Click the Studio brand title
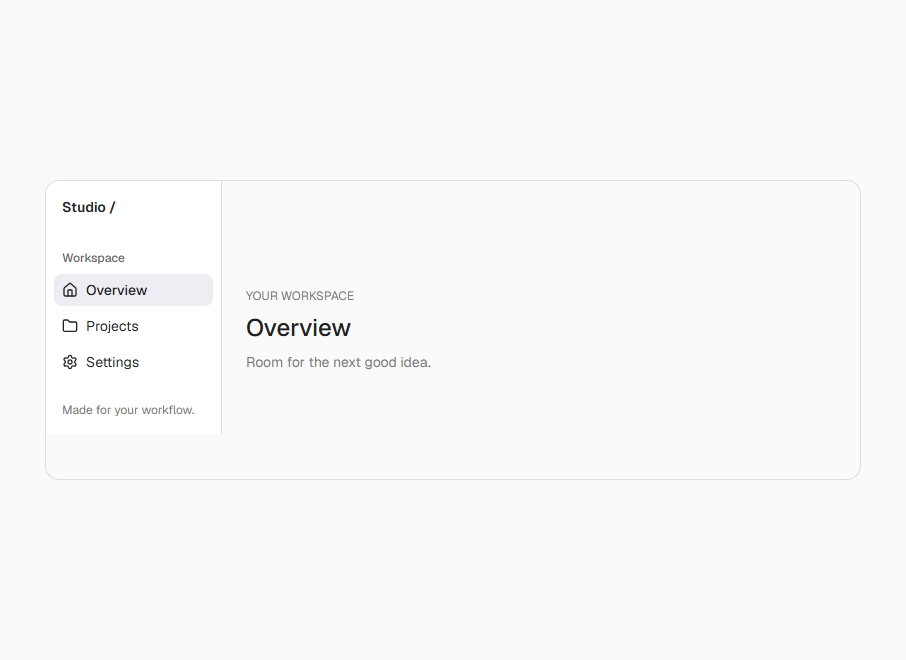 (x=84, y=207)
